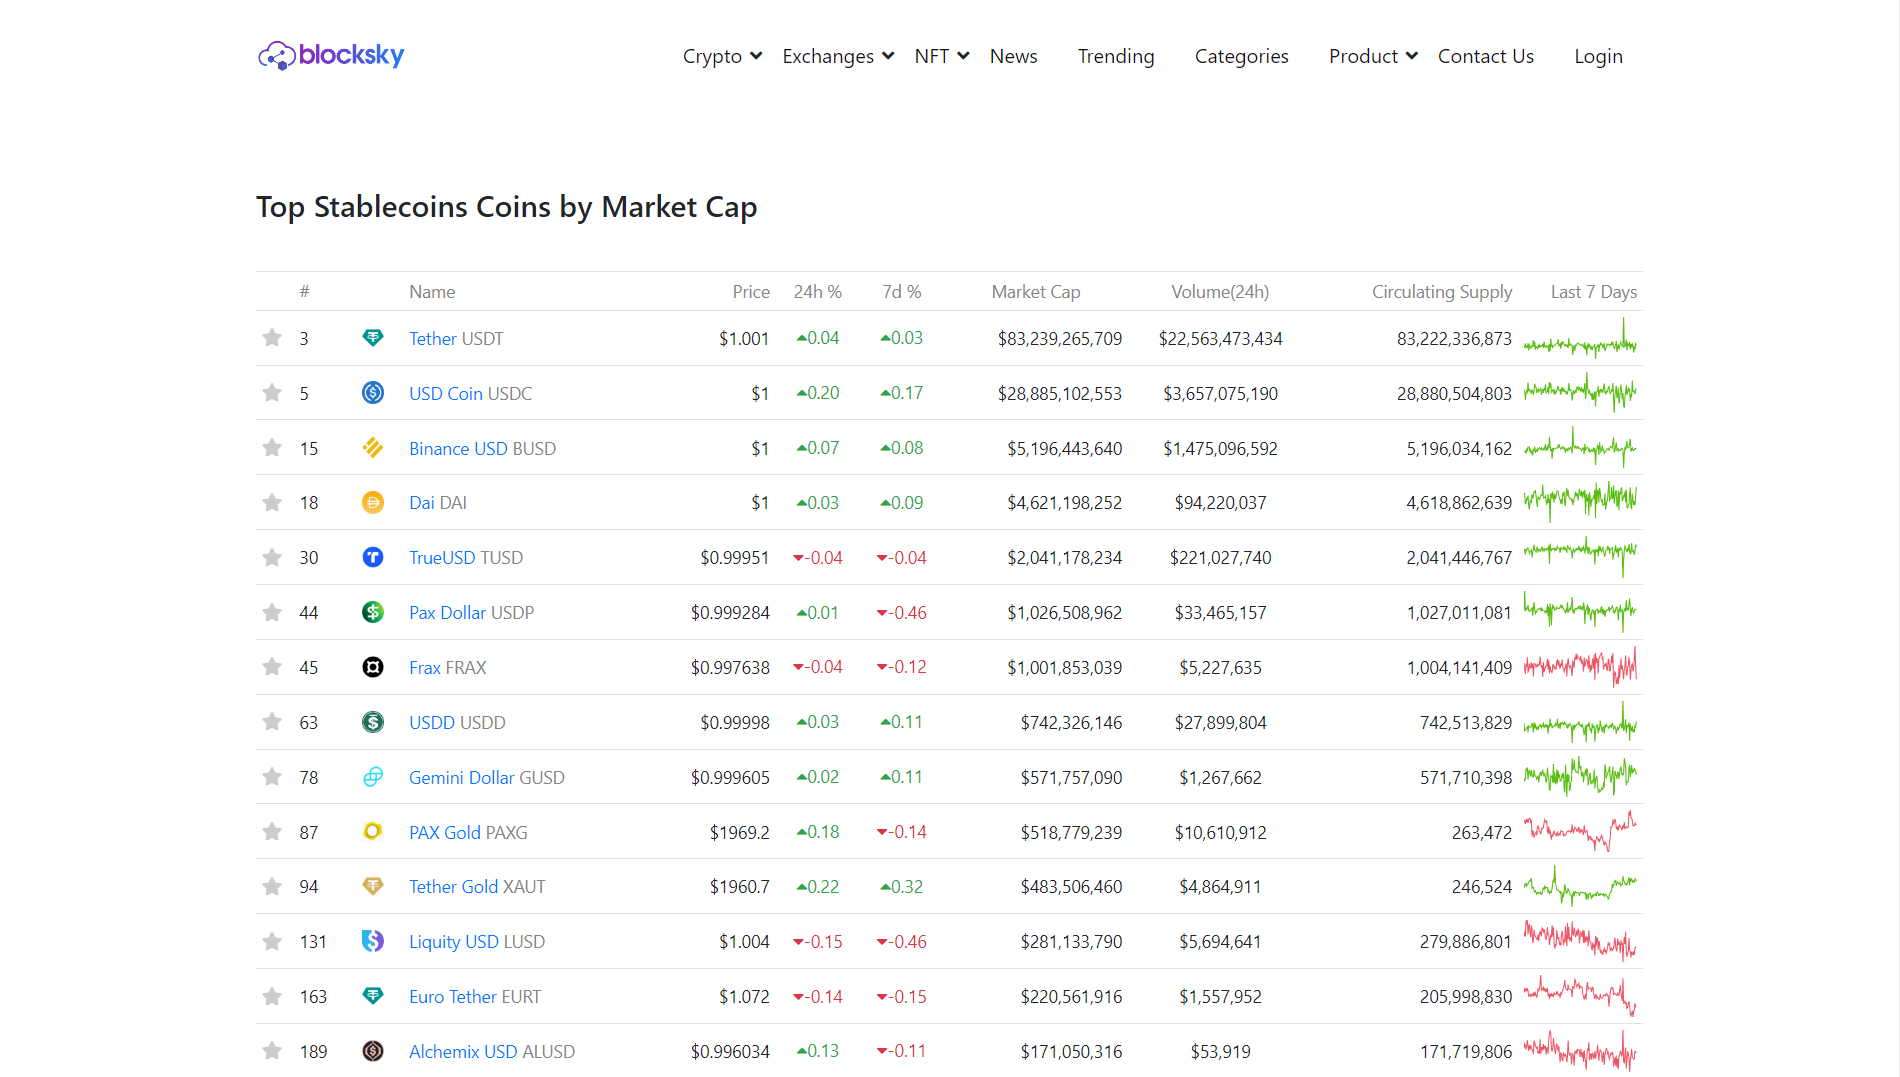The width and height of the screenshot is (1900, 1077).
Task: View PAX Gold 7-day sparkline chart
Action: [1580, 832]
